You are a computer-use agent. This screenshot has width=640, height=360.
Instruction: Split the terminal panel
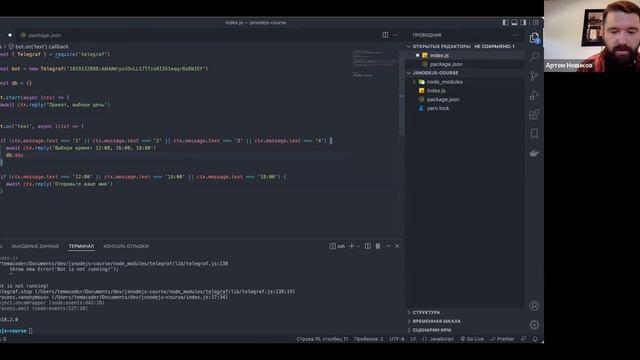(368, 246)
